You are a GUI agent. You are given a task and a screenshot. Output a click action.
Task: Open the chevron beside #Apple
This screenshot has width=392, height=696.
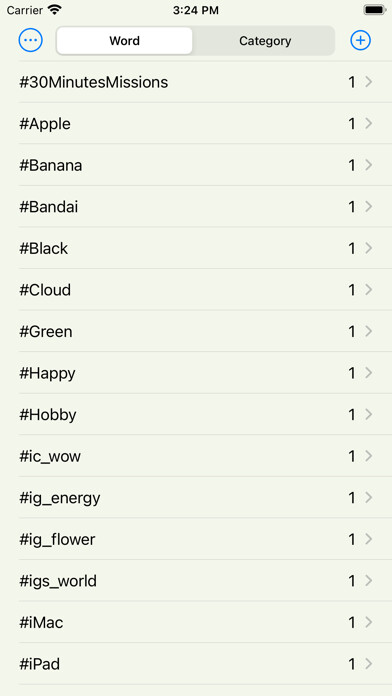[x=368, y=123]
